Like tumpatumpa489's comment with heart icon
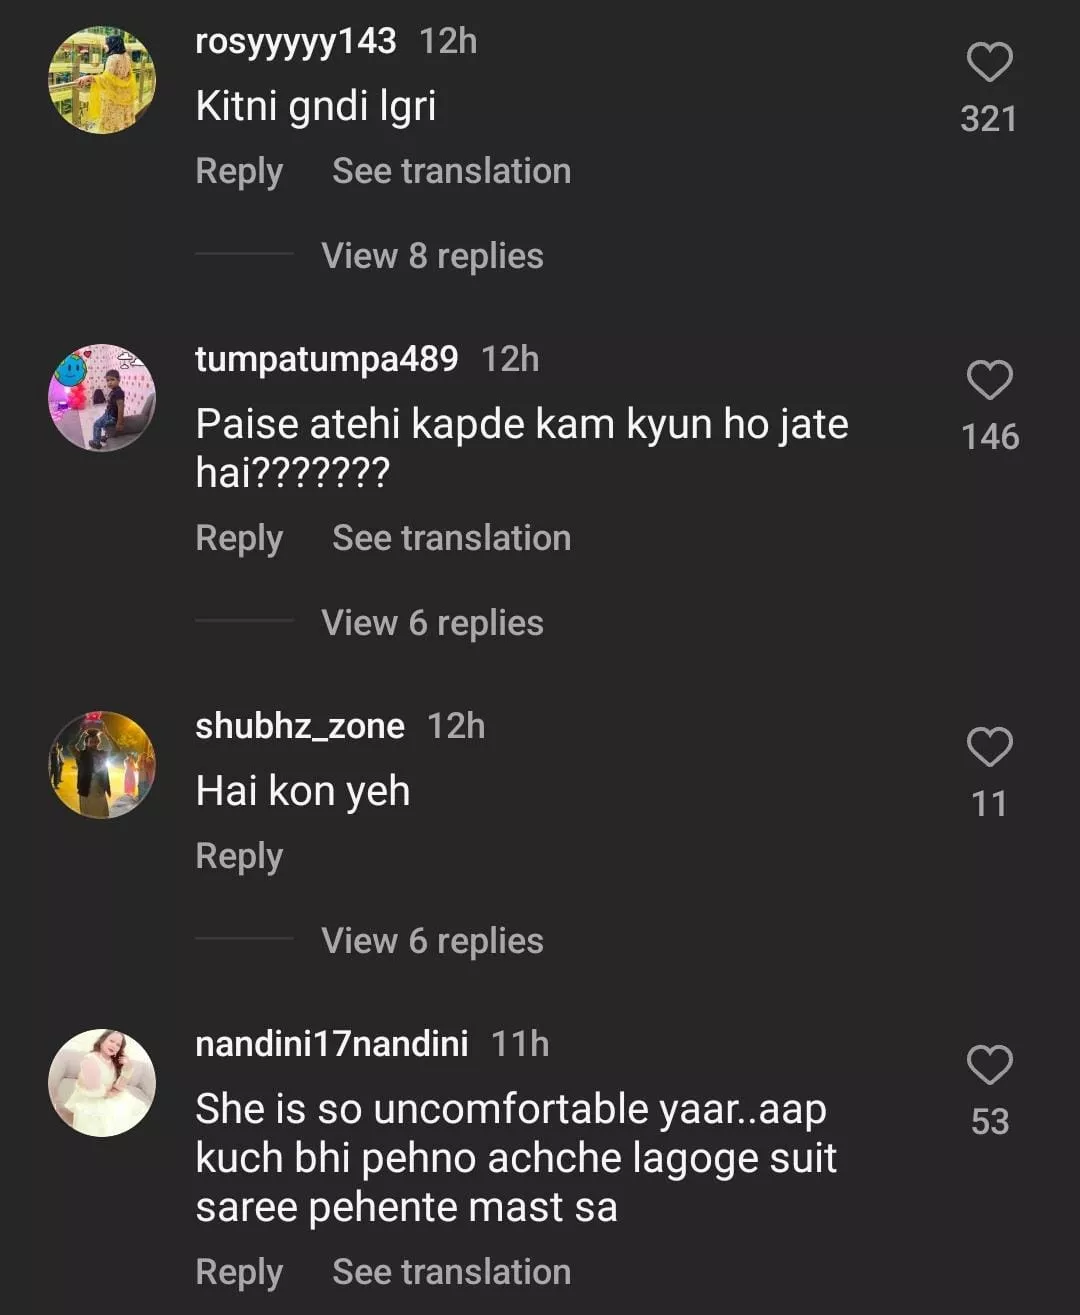Screen dimensions: 1080x1315 tap(989, 381)
